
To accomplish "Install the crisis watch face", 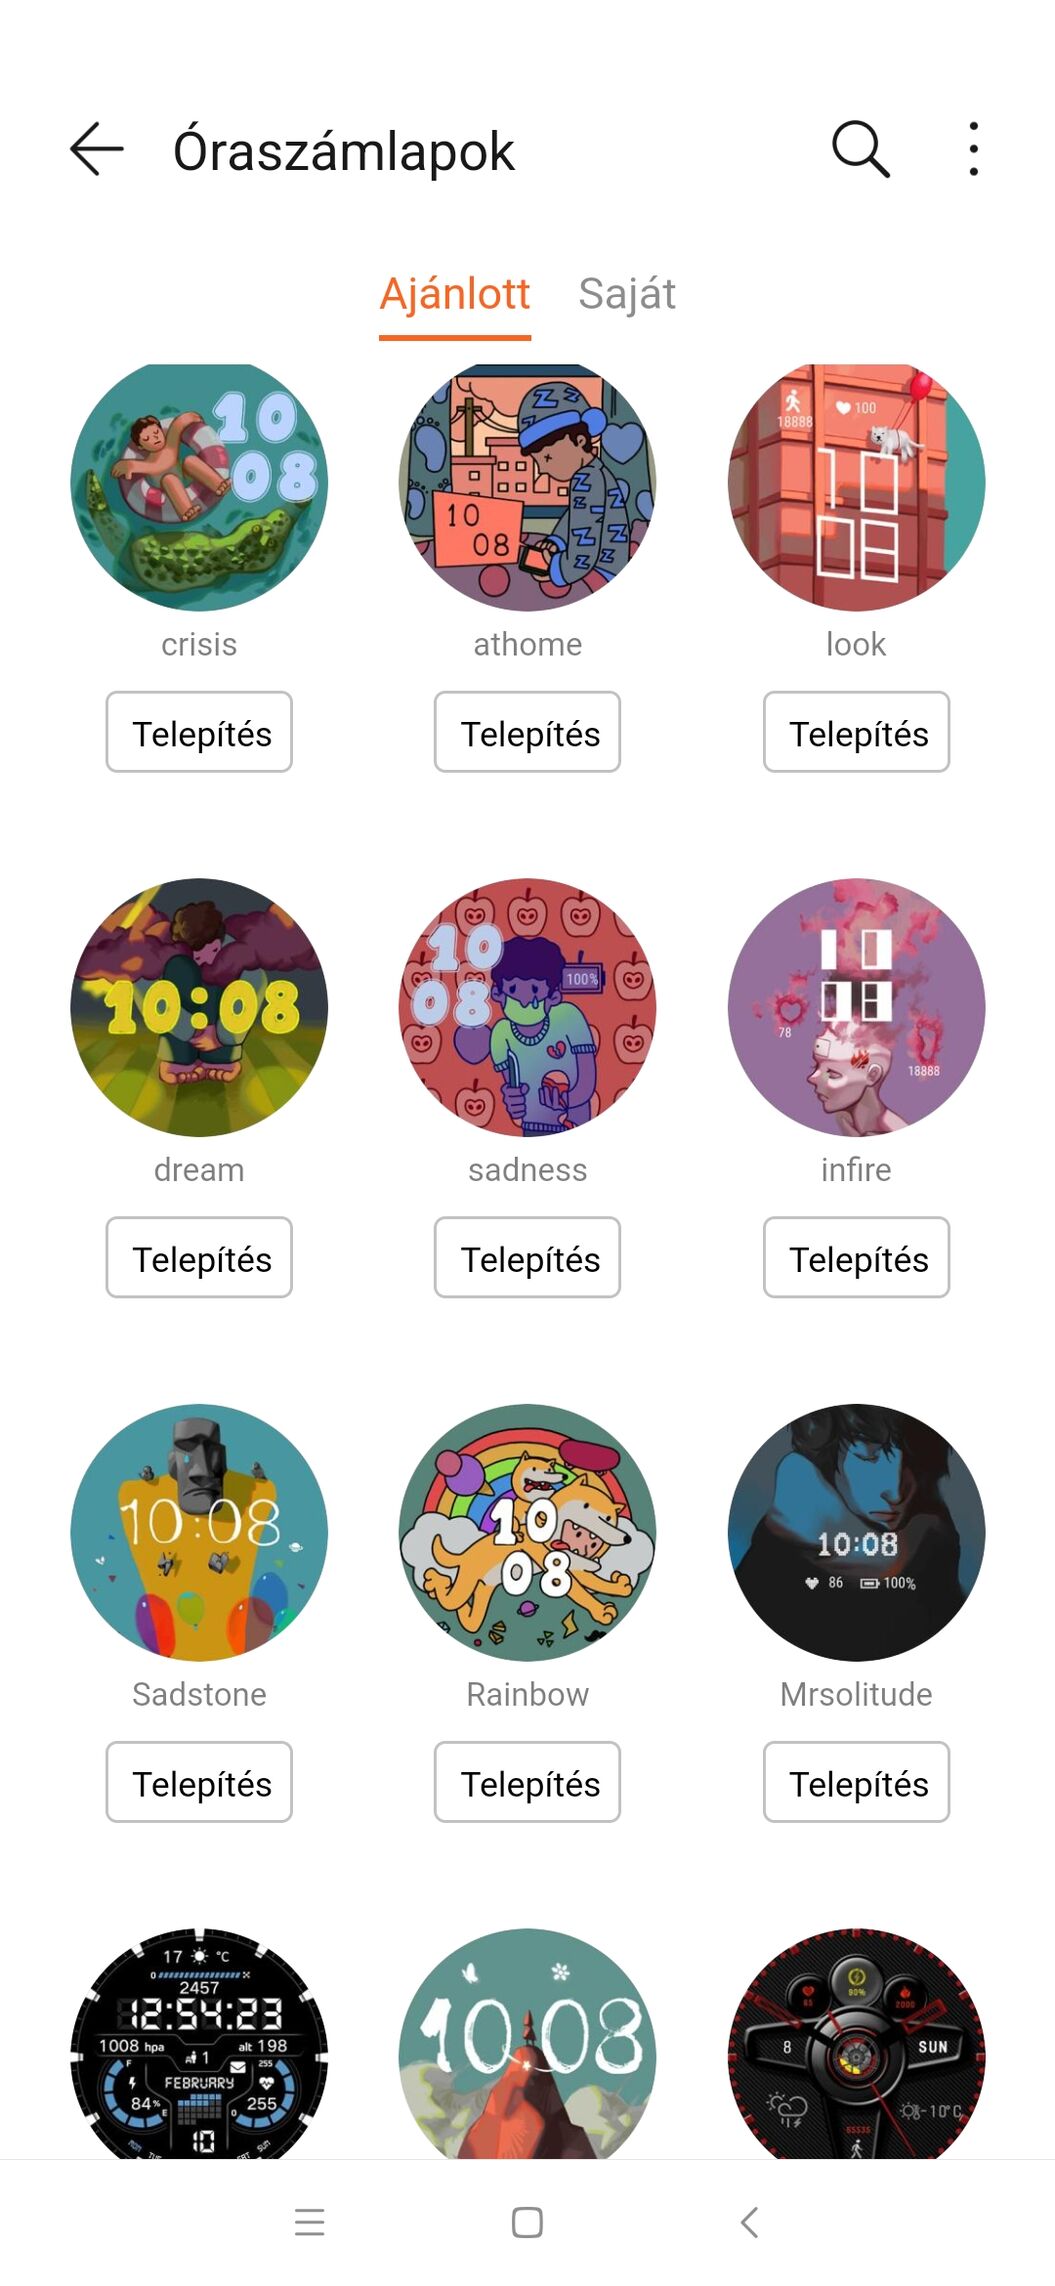I will pos(199,732).
